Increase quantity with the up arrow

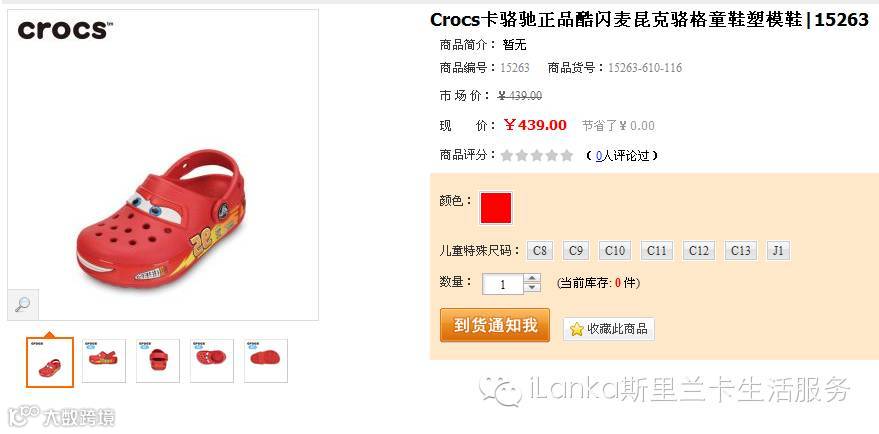(532, 278)
